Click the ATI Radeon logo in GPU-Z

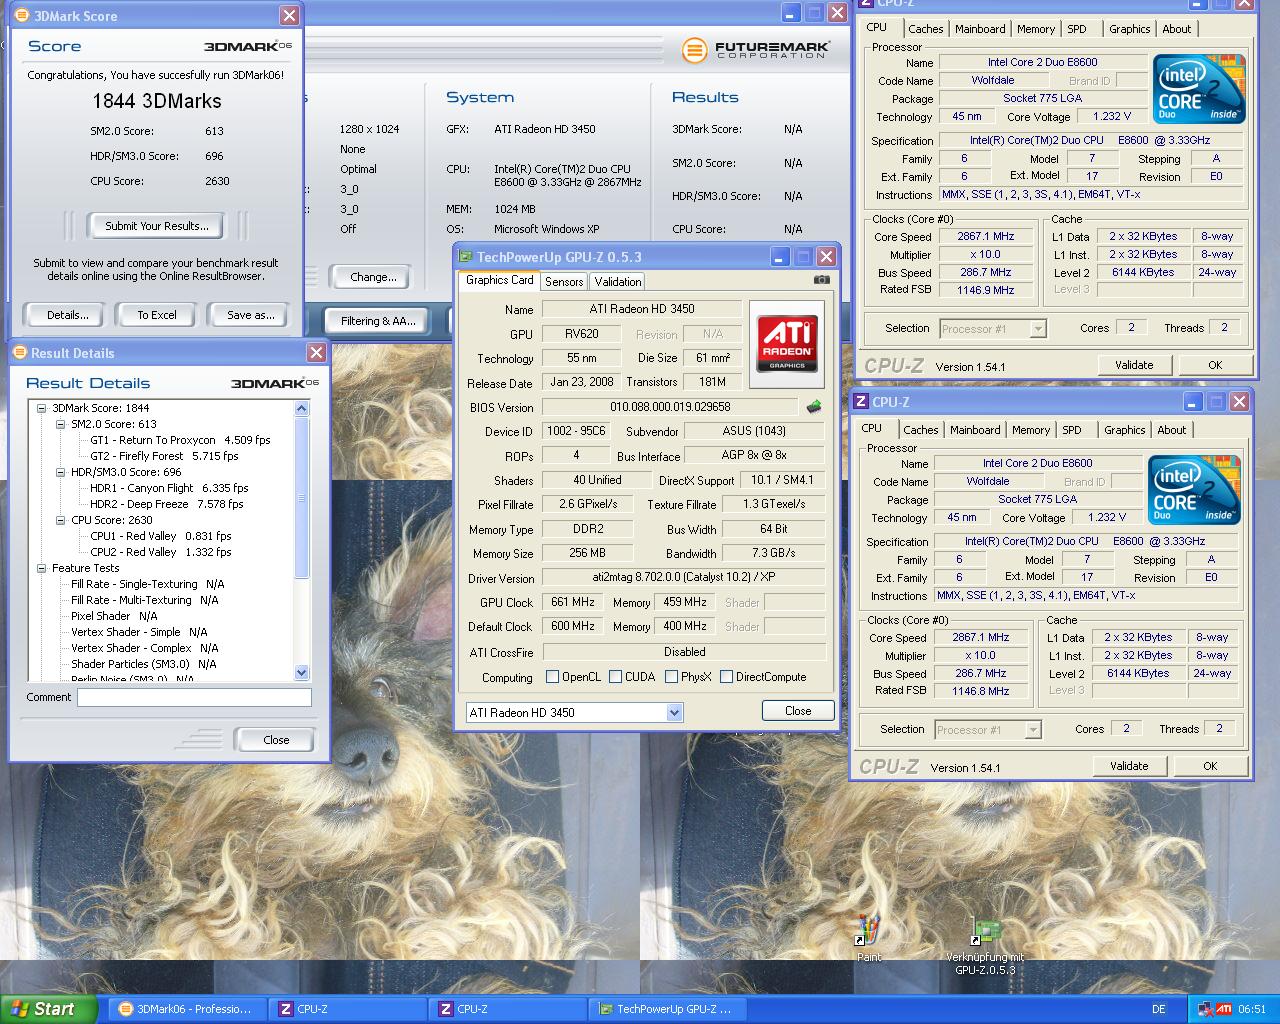coord(787,343)
